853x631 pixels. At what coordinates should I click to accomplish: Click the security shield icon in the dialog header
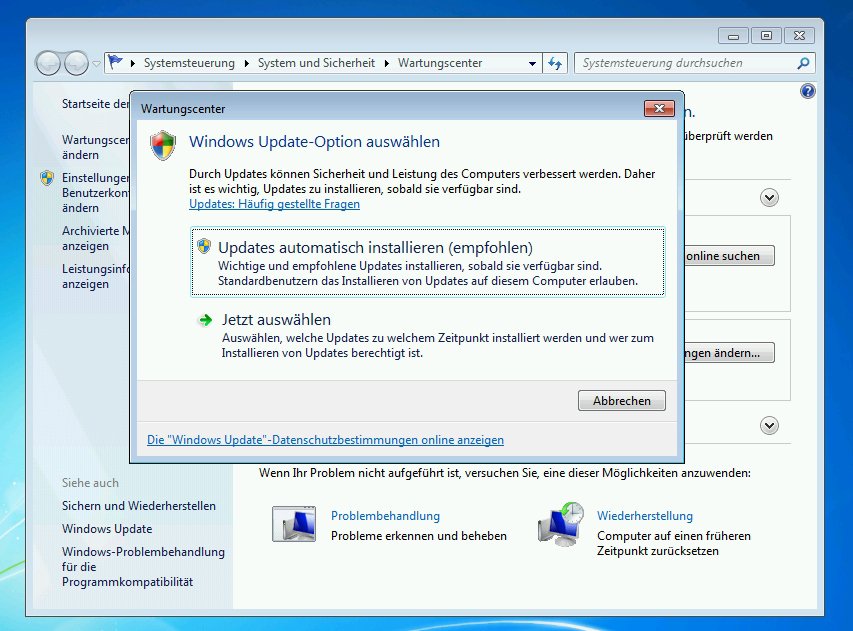(163, 143)
